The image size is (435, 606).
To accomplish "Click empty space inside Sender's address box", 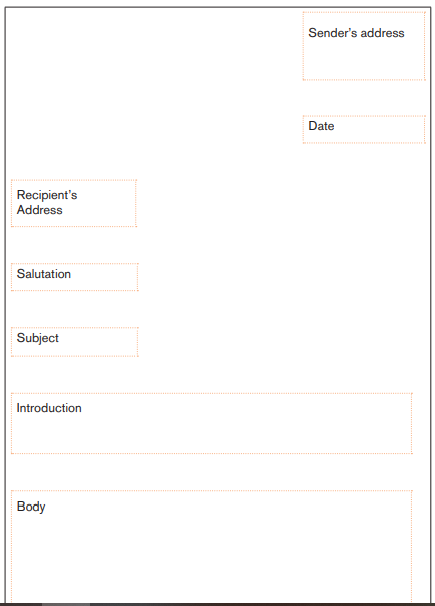I will (x=364, y=60).
